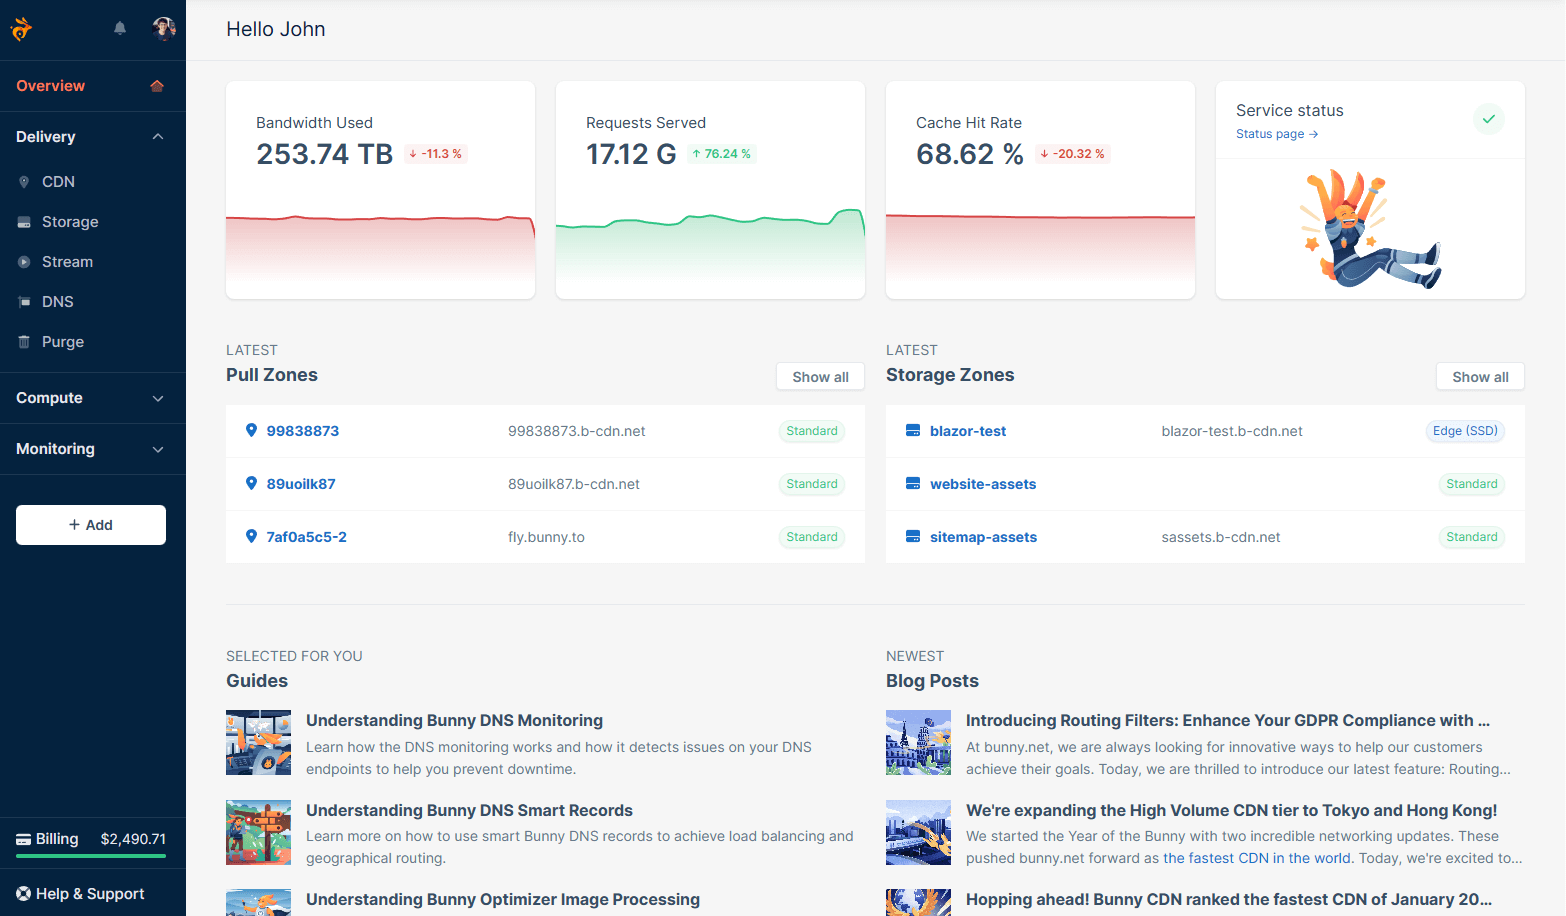Expand the Monitoring section
This screenshot has height=916, width=1566.
(x=158, y=449)
